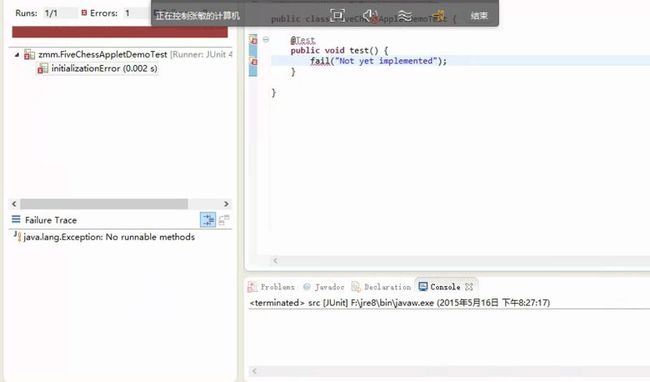Click the 结束 end-control button
Viewport: 650px width, 382px height.
479,16
